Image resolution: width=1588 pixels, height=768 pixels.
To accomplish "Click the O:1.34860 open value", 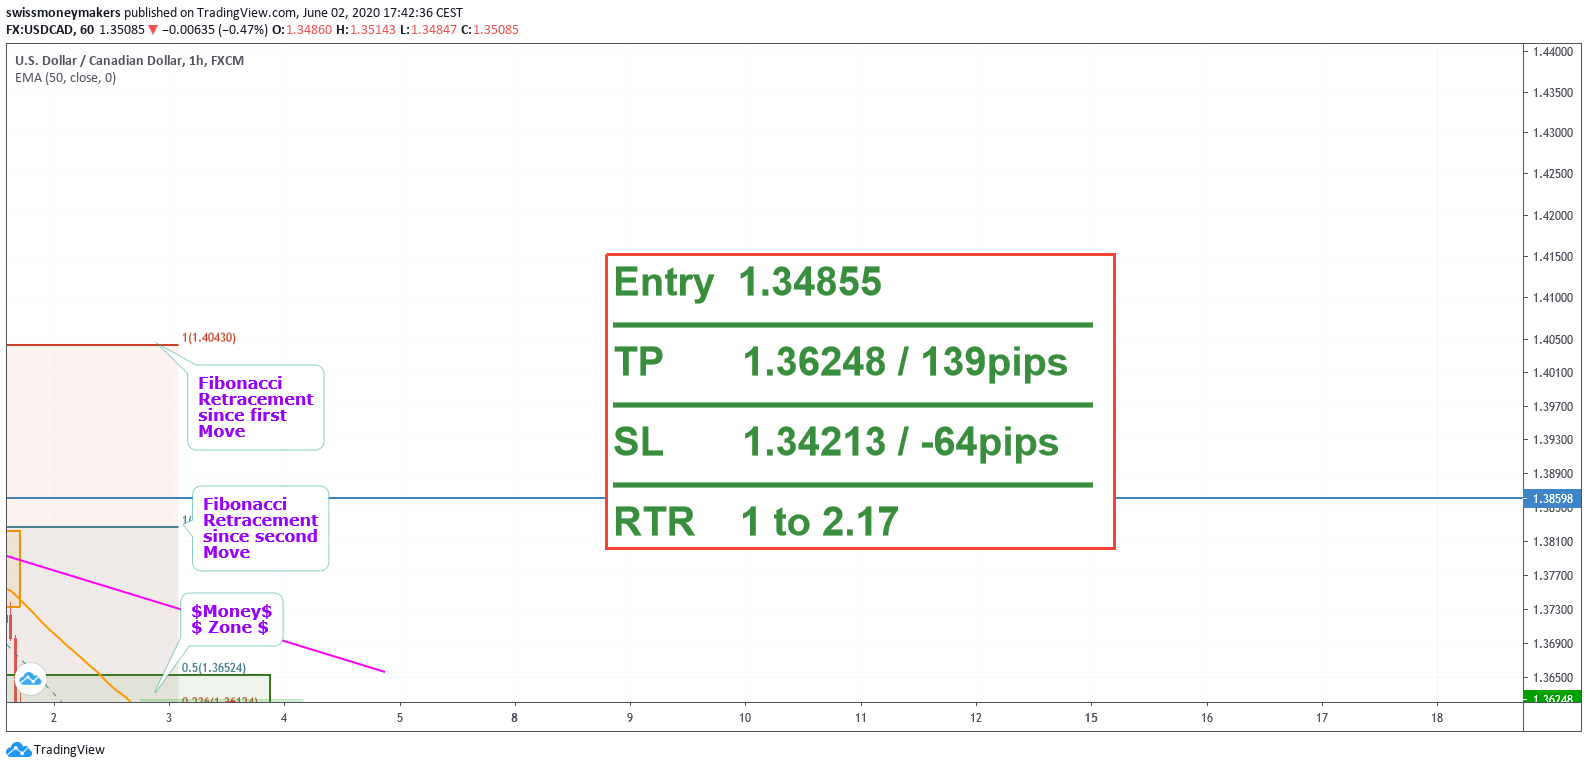I will tap(302, 30).
